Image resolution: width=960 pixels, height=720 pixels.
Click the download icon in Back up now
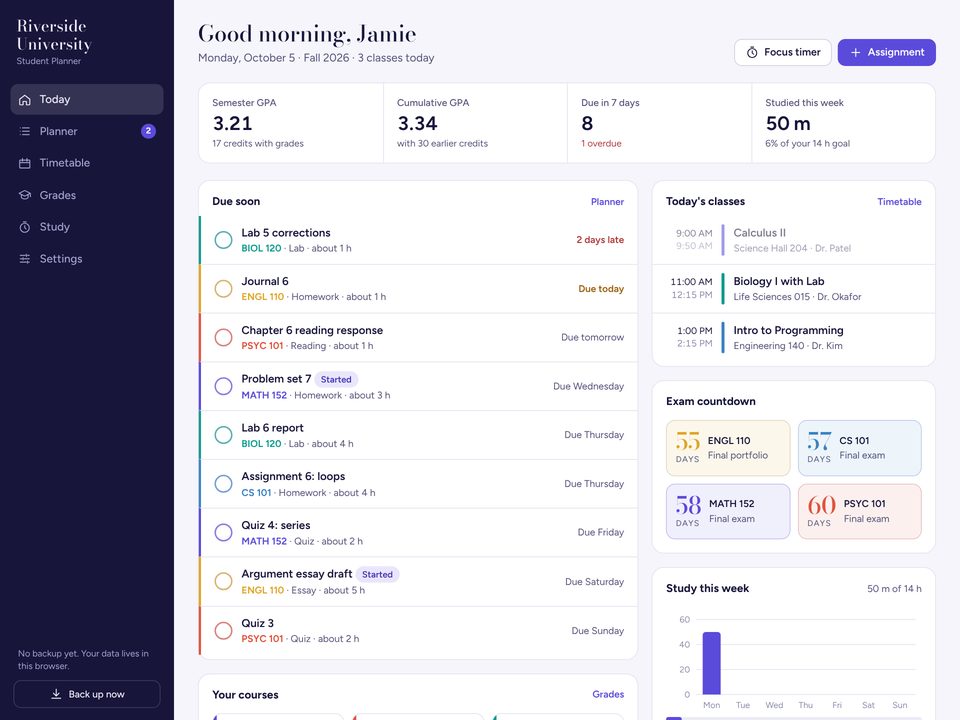point(56,694)
